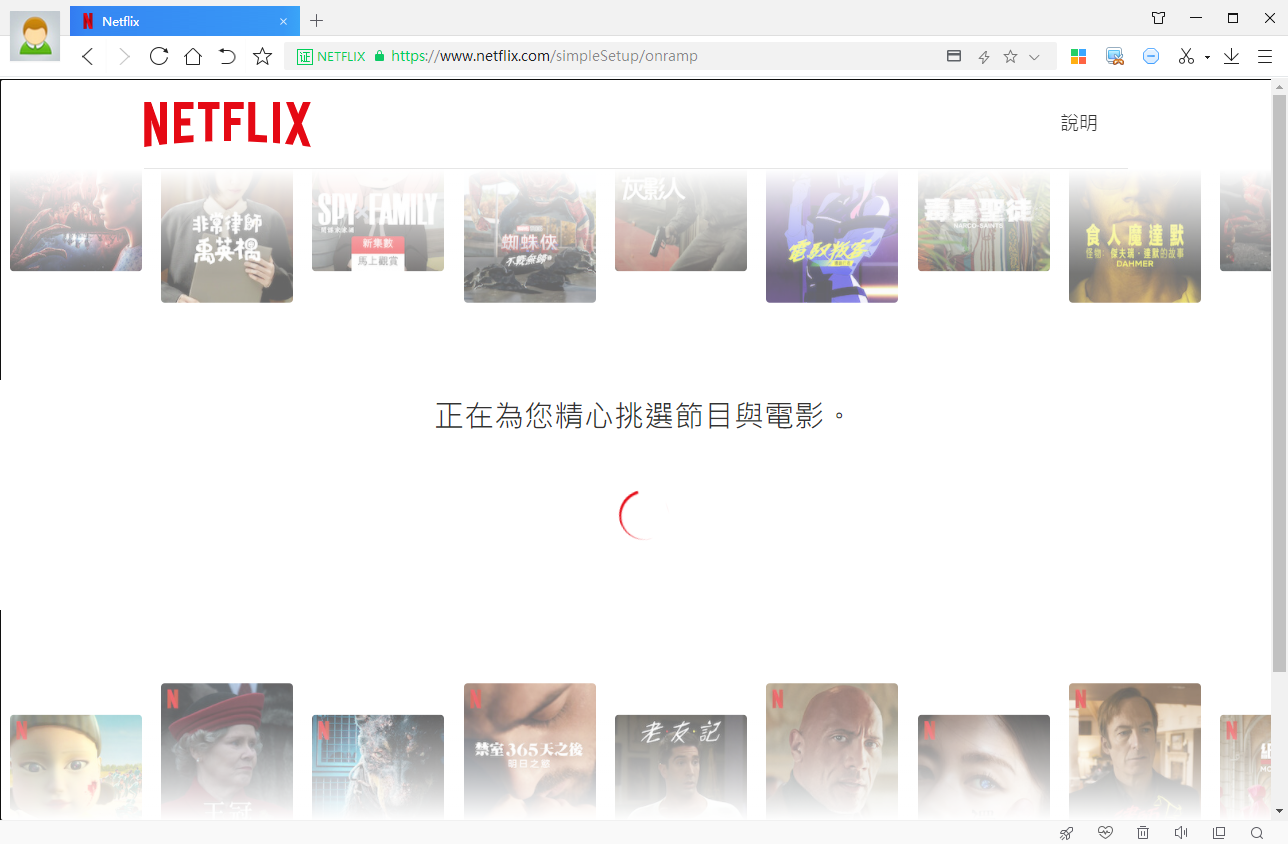Viewport: 1288px width, 844px height.
Task: Reload the Netflix page
Action: [159, 56]
